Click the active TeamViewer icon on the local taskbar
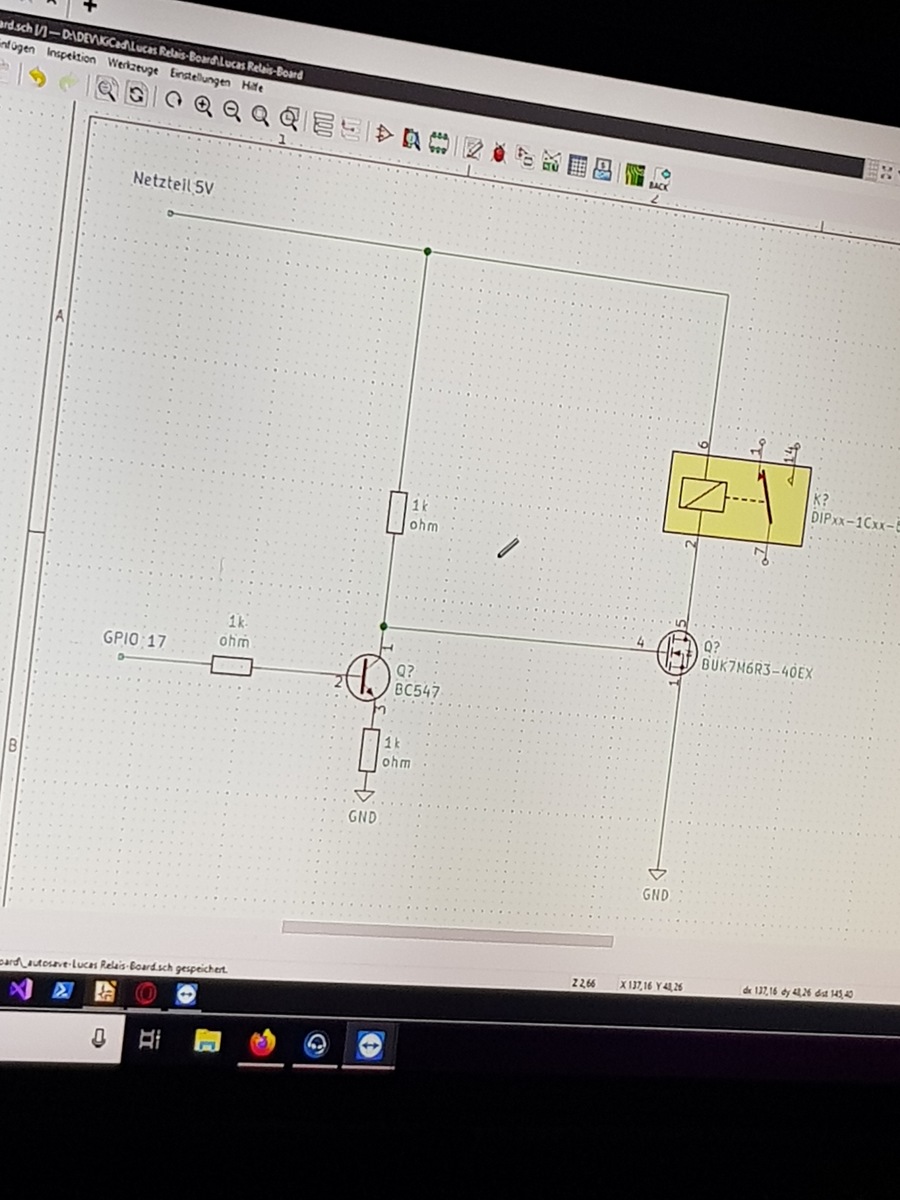 370,1046
